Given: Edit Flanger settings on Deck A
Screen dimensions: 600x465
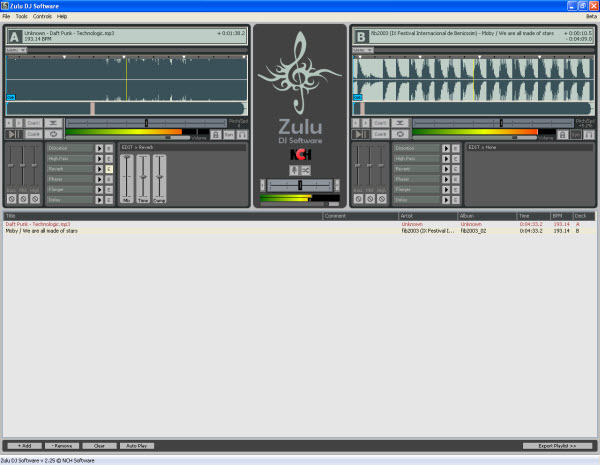Looking at the screenshot, I should (x=109, y=190).
